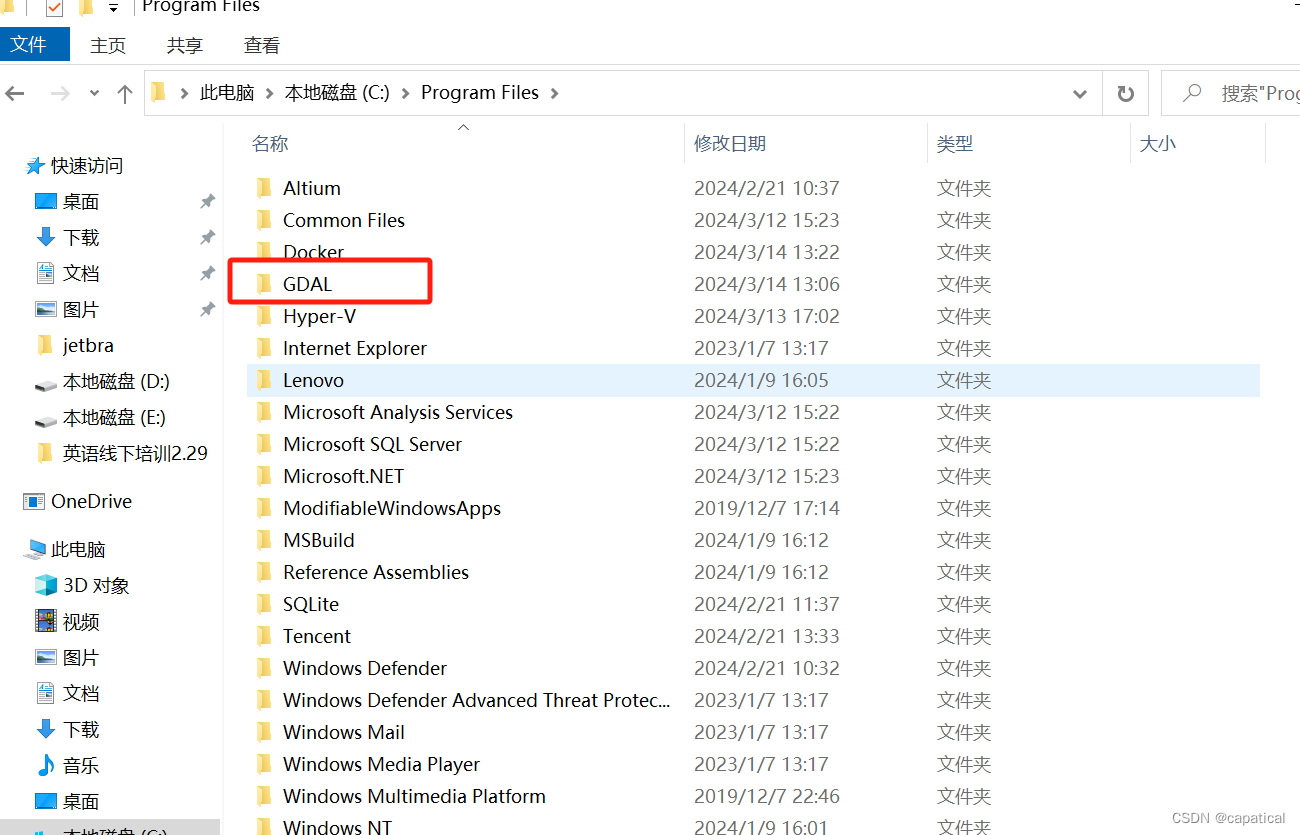Select the SQLite folder
Image resolution: width=1300 pixels, height=835 pixels.
(311, 604)
